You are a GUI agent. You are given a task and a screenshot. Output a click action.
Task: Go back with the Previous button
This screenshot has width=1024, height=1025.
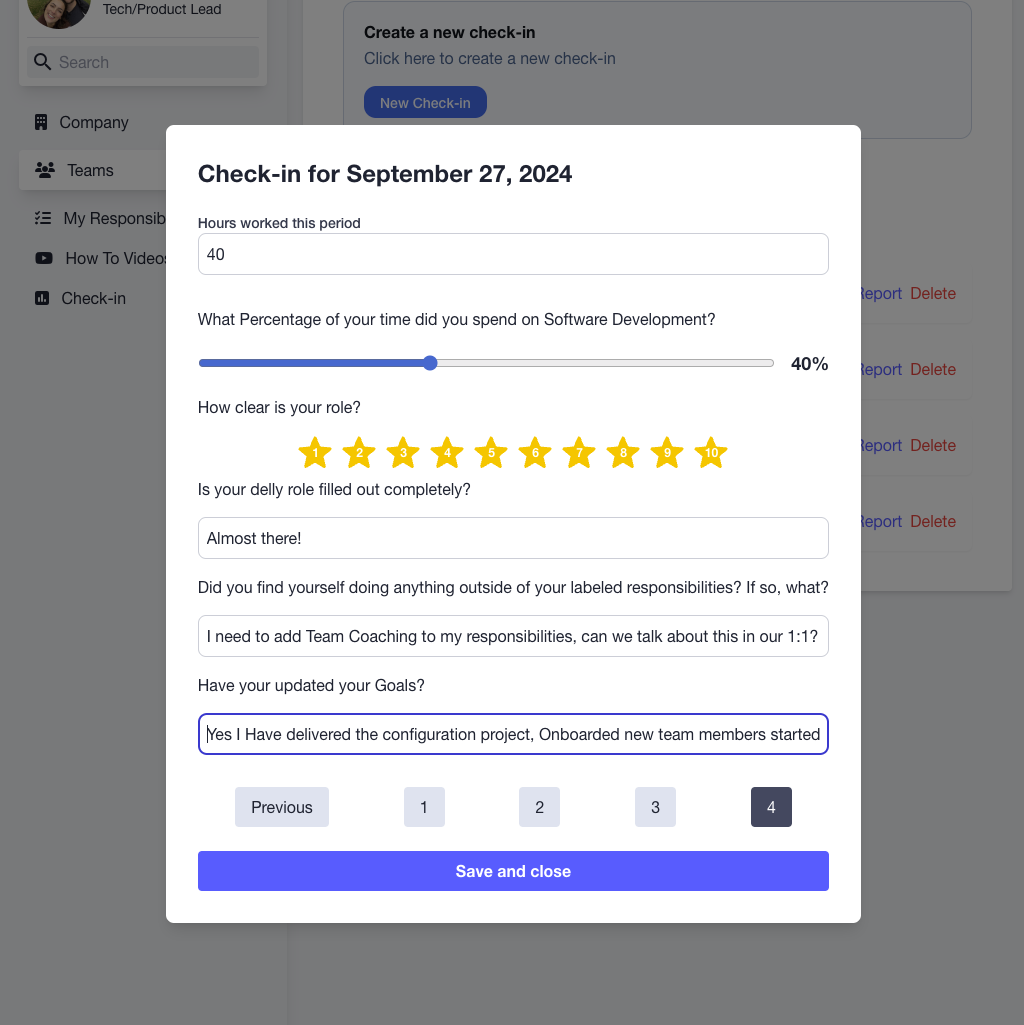pos(282,807)
